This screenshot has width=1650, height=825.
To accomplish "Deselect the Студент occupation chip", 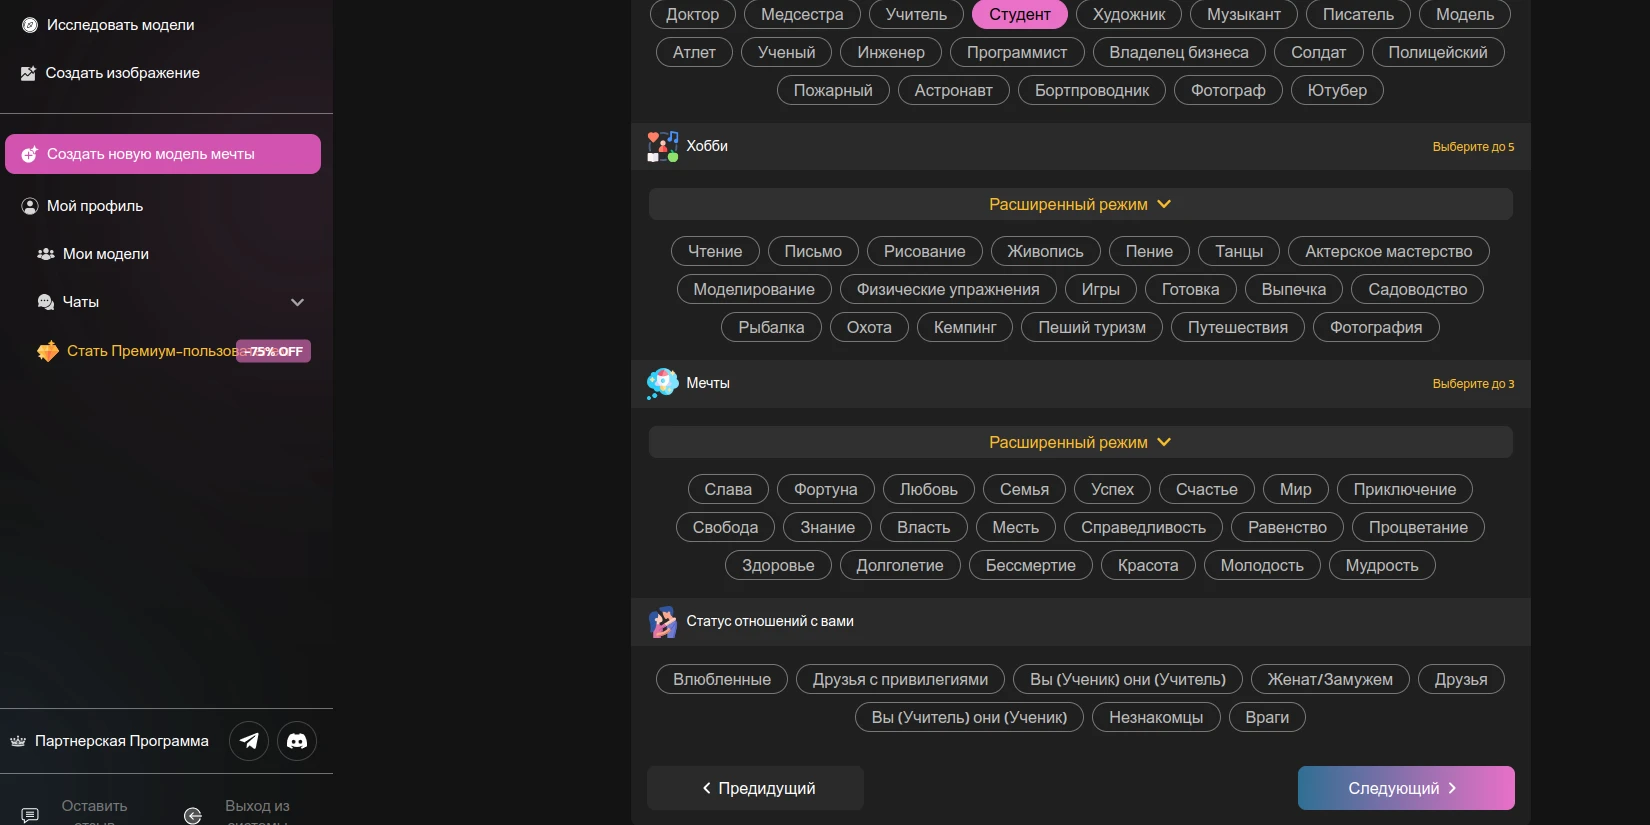I will [1019, 14].
